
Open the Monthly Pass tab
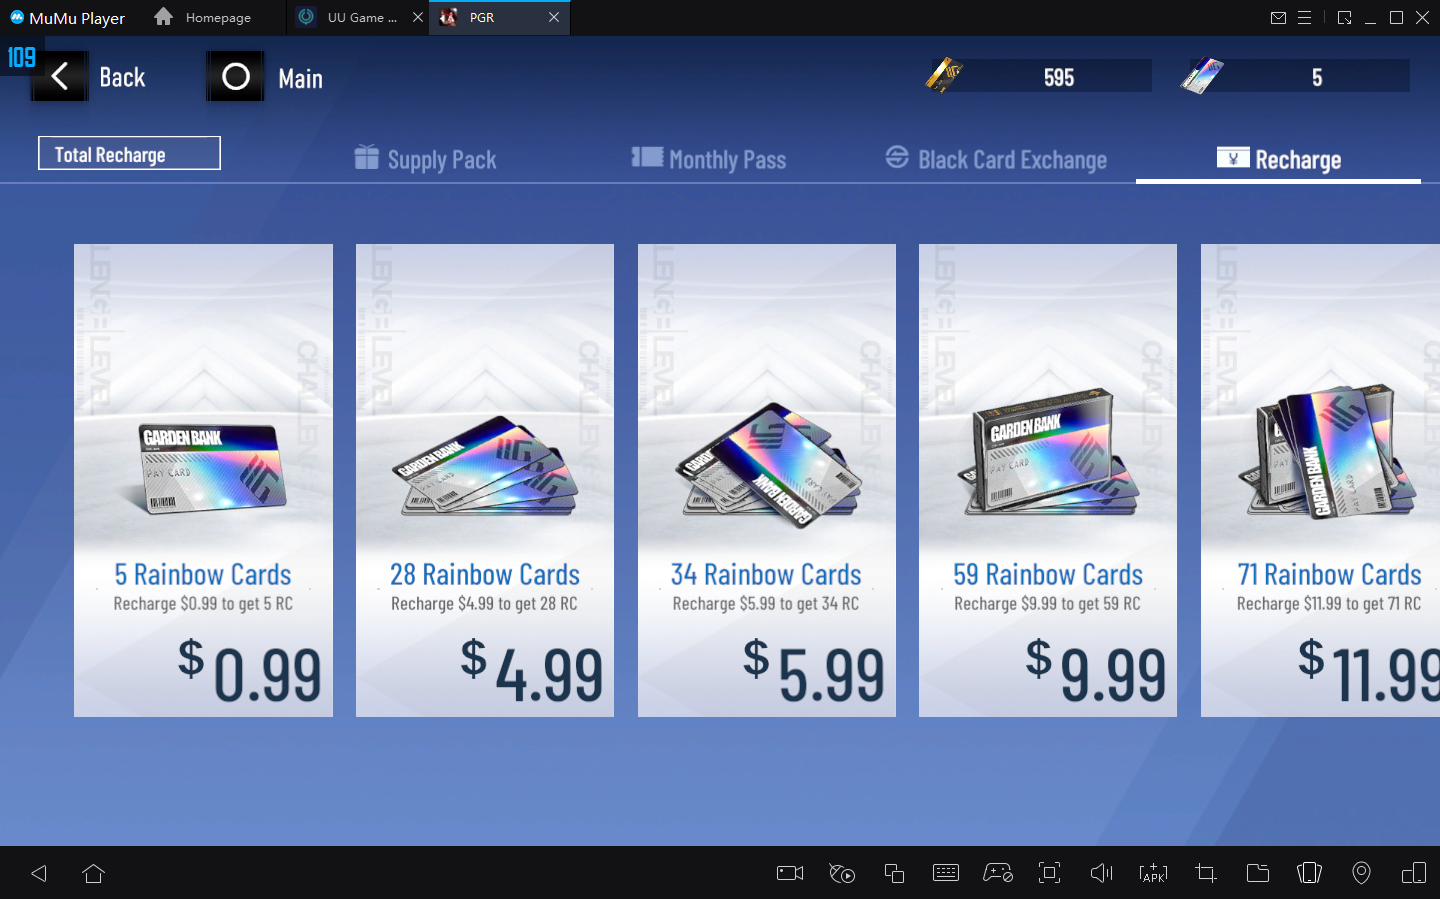[x=709, y=159]
